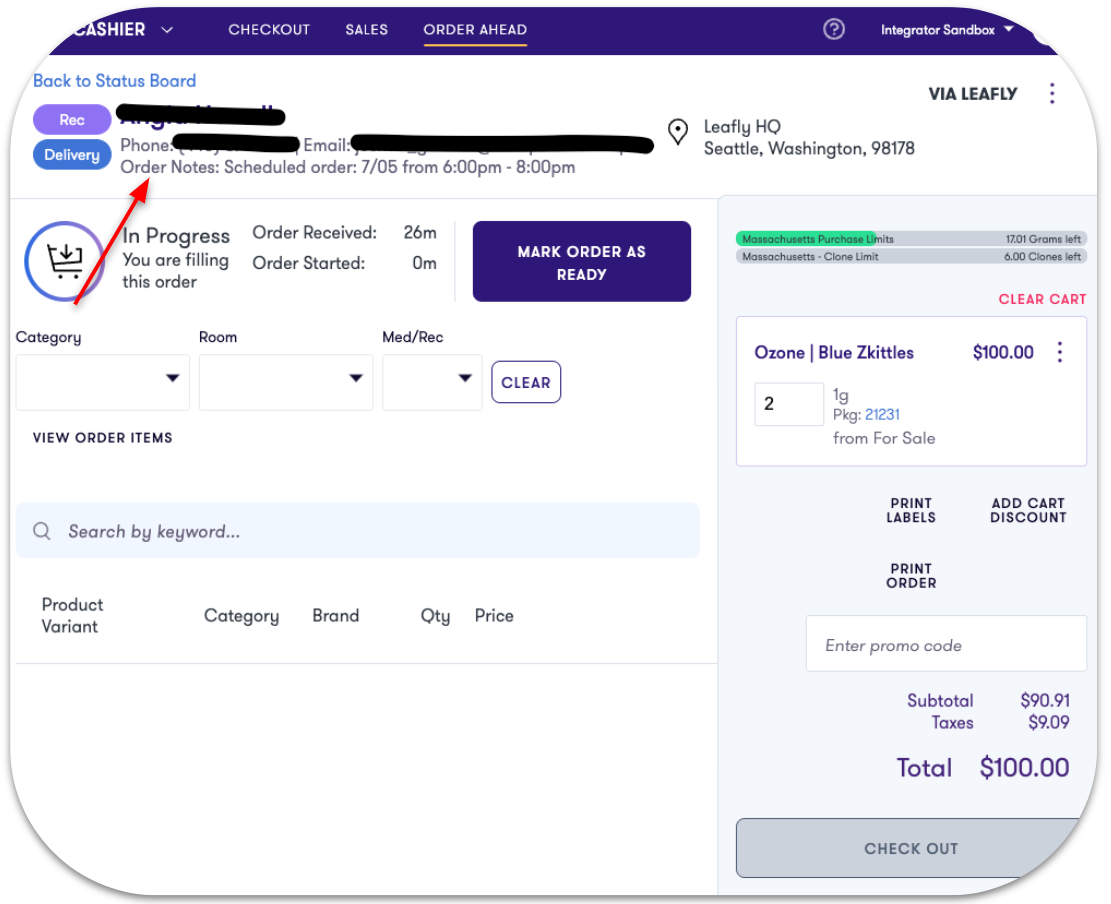The height and width of the screenshot is (904, 1111).
Task: Click the Product Variant column header
Action: pos(72,615)
